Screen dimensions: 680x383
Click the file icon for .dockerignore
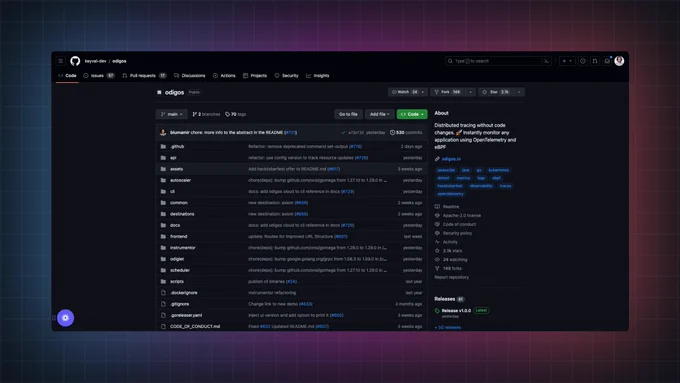[163, 293]
